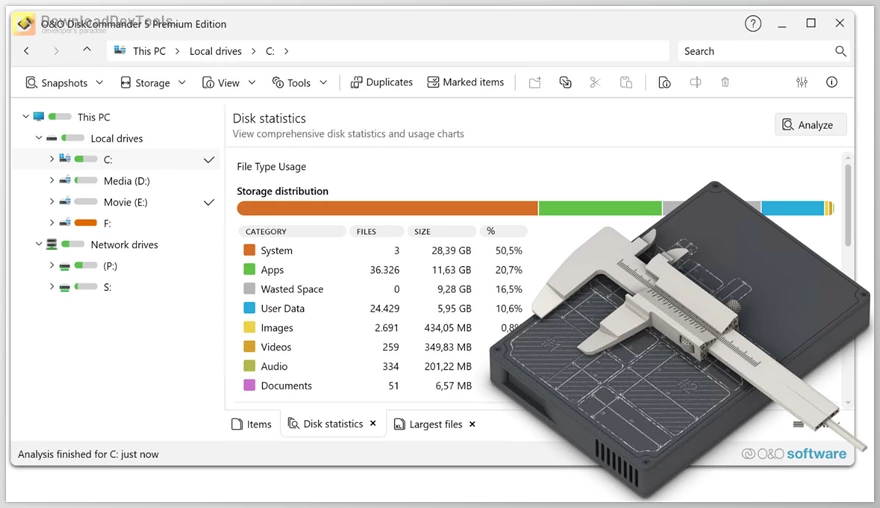Close the Disk statistics tab
This screenshot has height=508, width=880.
[x=373, y=424]
